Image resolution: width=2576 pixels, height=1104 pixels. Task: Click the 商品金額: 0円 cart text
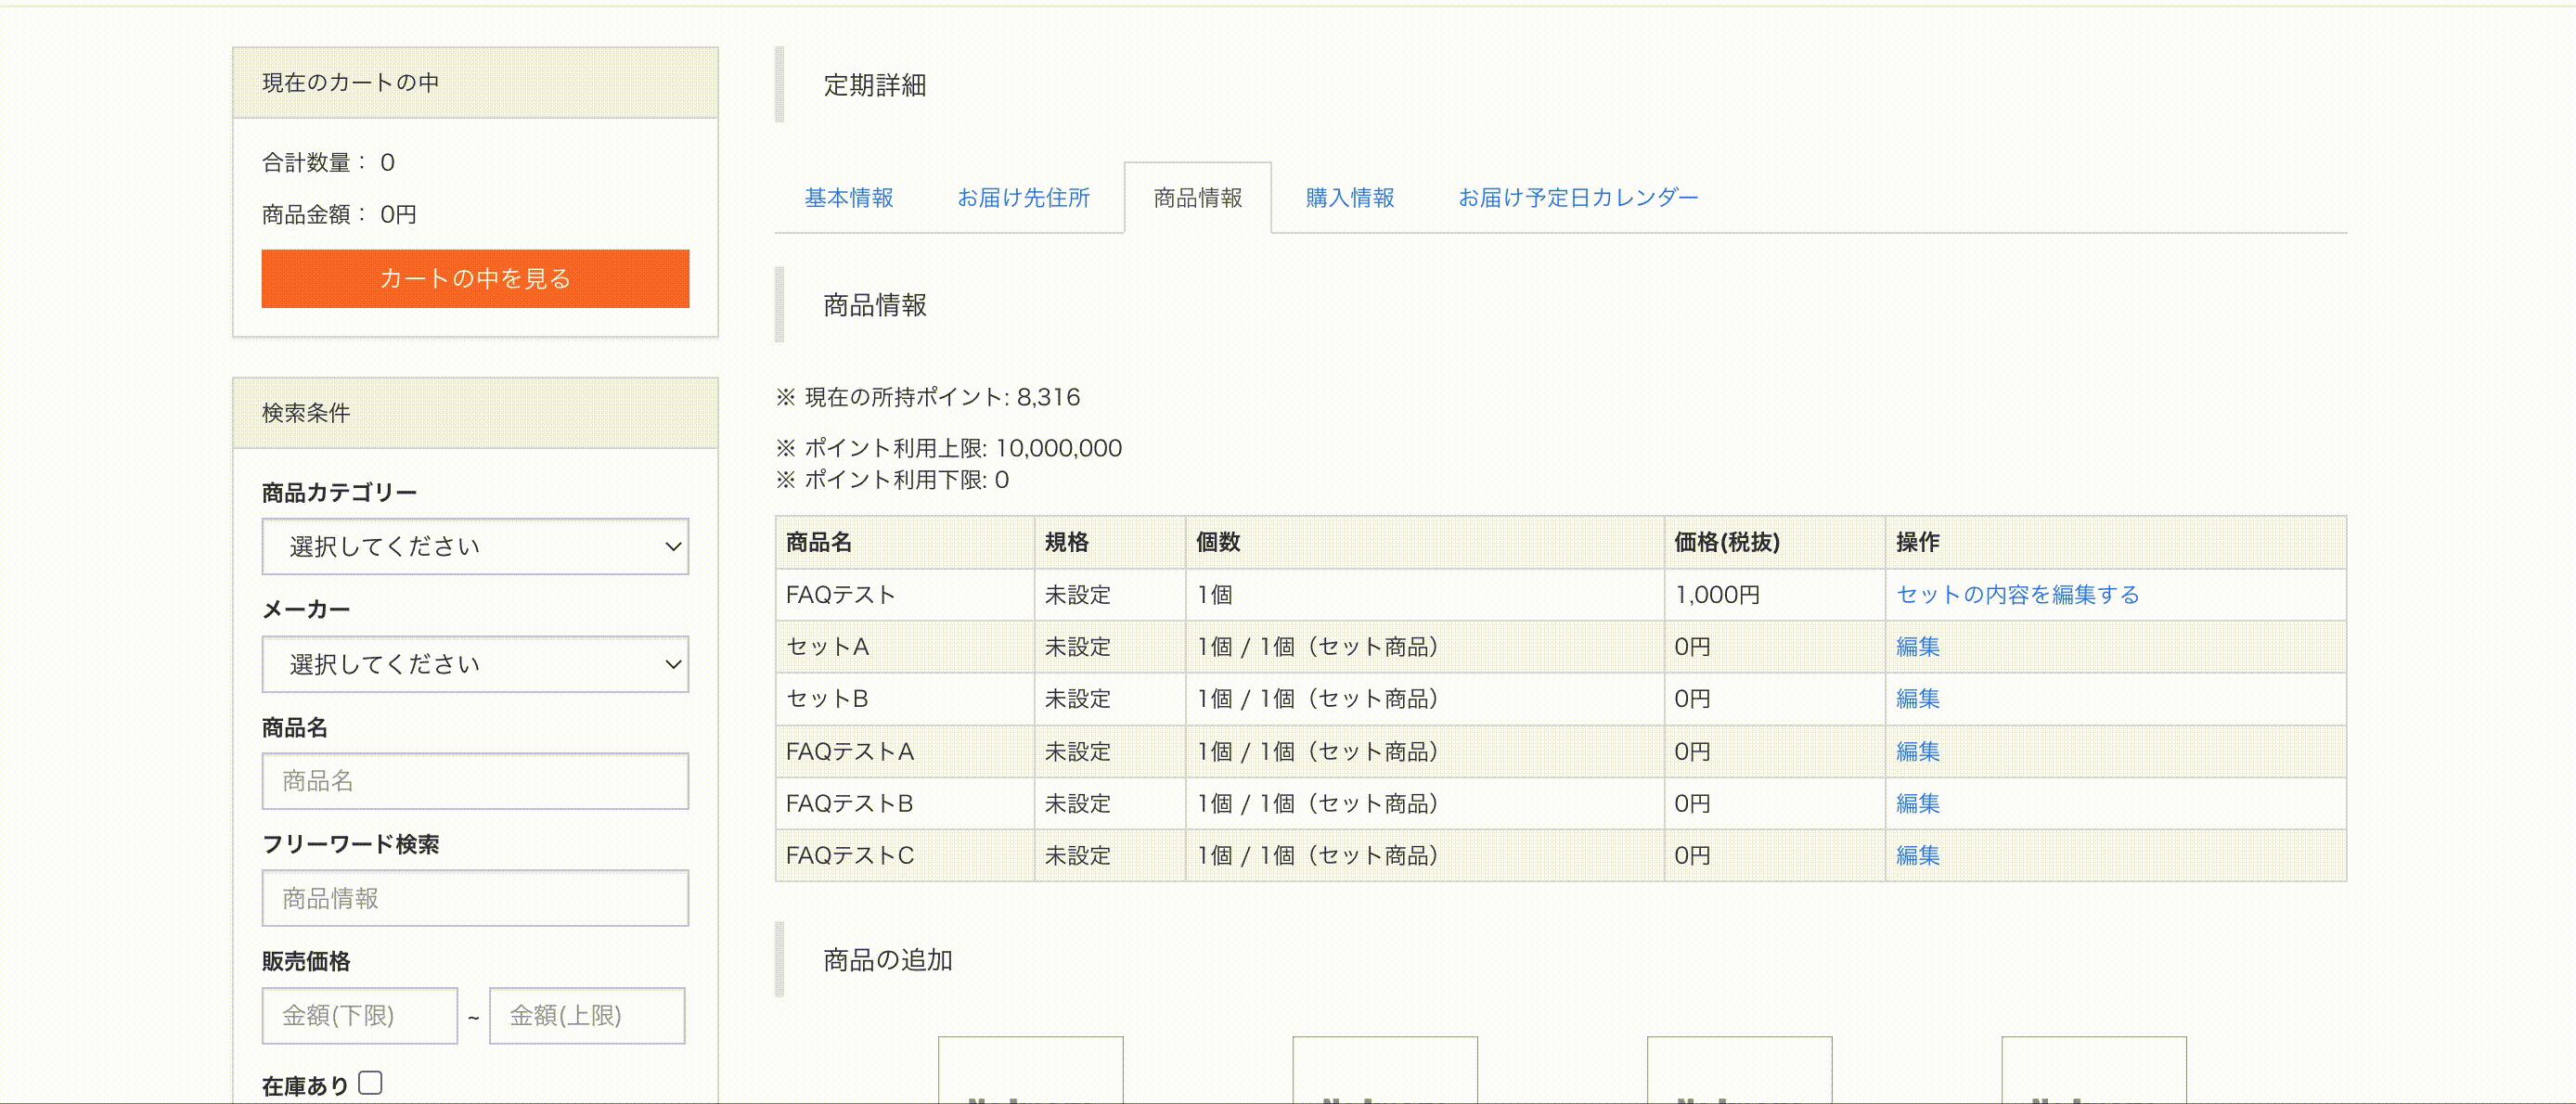point(339,214)
